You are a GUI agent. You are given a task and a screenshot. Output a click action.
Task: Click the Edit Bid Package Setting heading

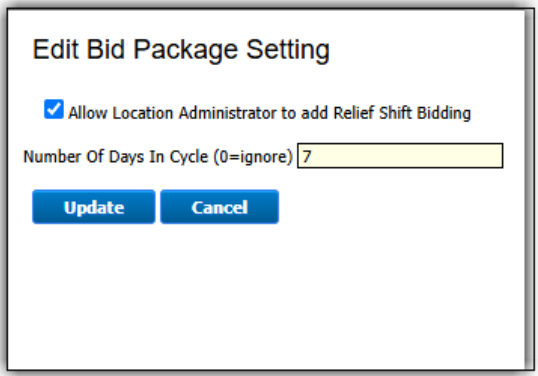point(181,50)
